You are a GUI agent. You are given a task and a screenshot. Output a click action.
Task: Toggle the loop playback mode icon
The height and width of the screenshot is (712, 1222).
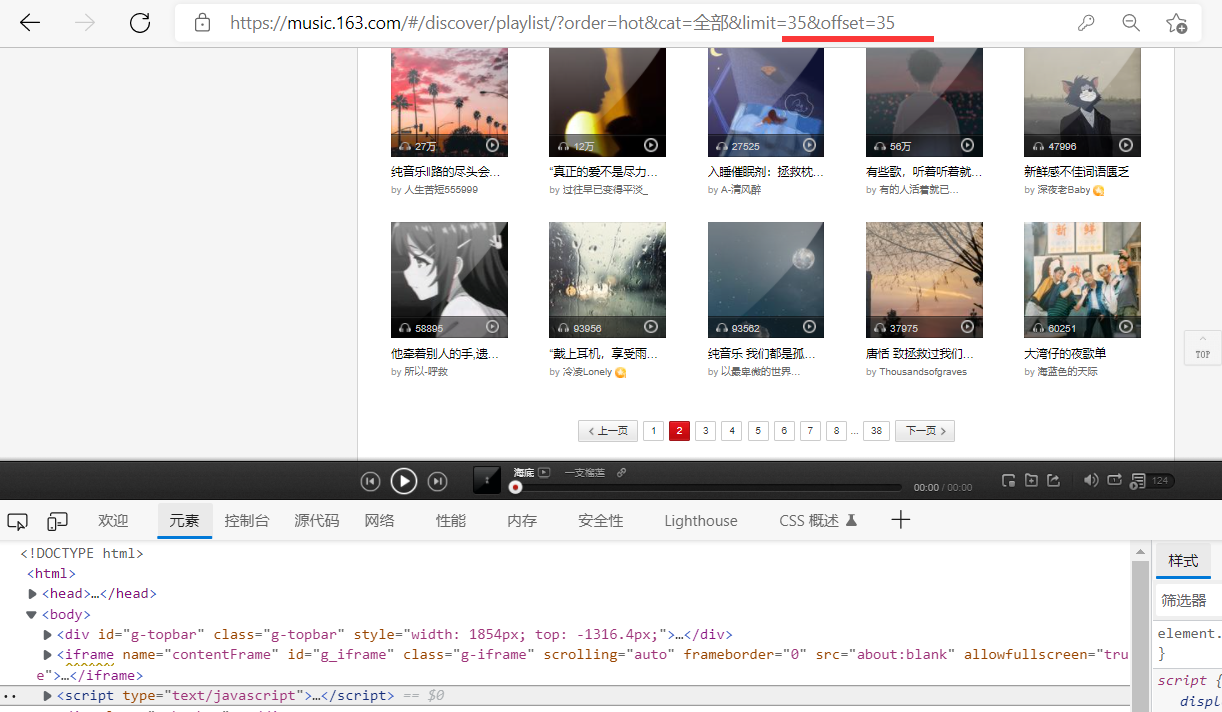[1114, 480]
